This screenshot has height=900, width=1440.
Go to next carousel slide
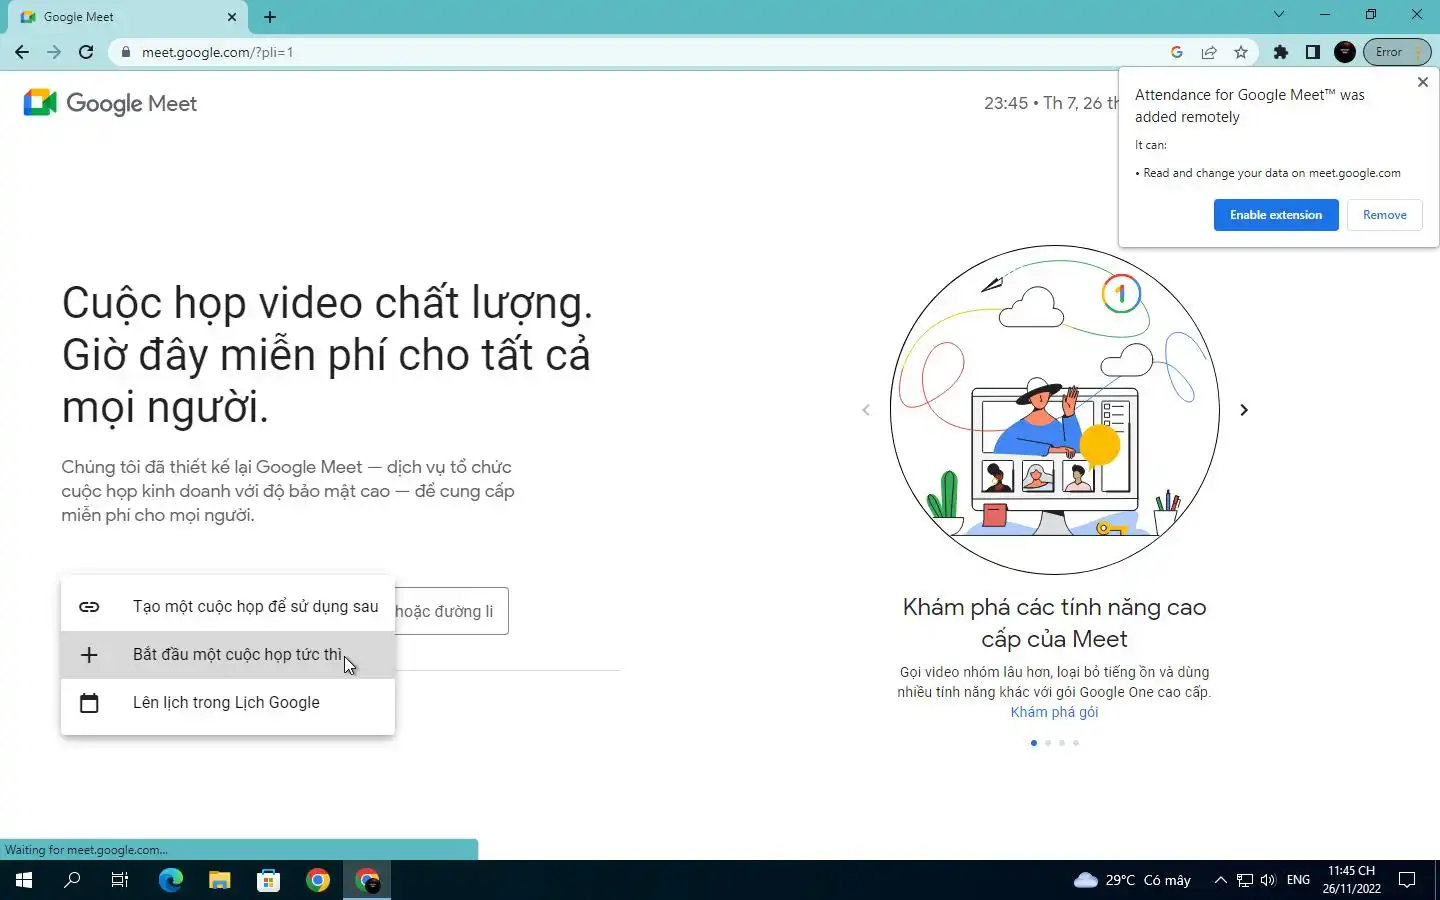[1244, 410]
